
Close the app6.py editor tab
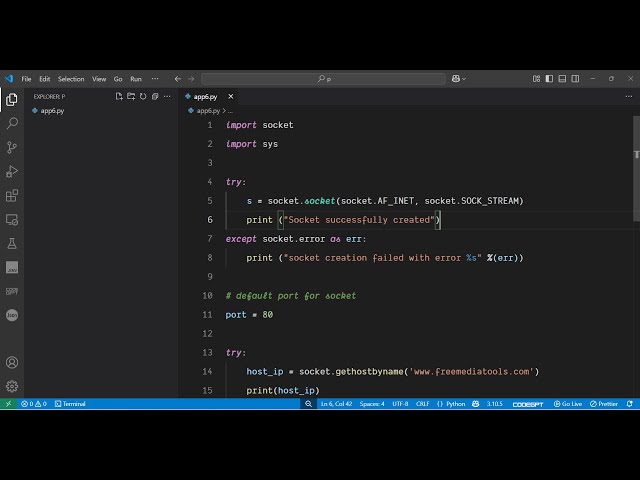pyautogui.click(x=231, y=97)
